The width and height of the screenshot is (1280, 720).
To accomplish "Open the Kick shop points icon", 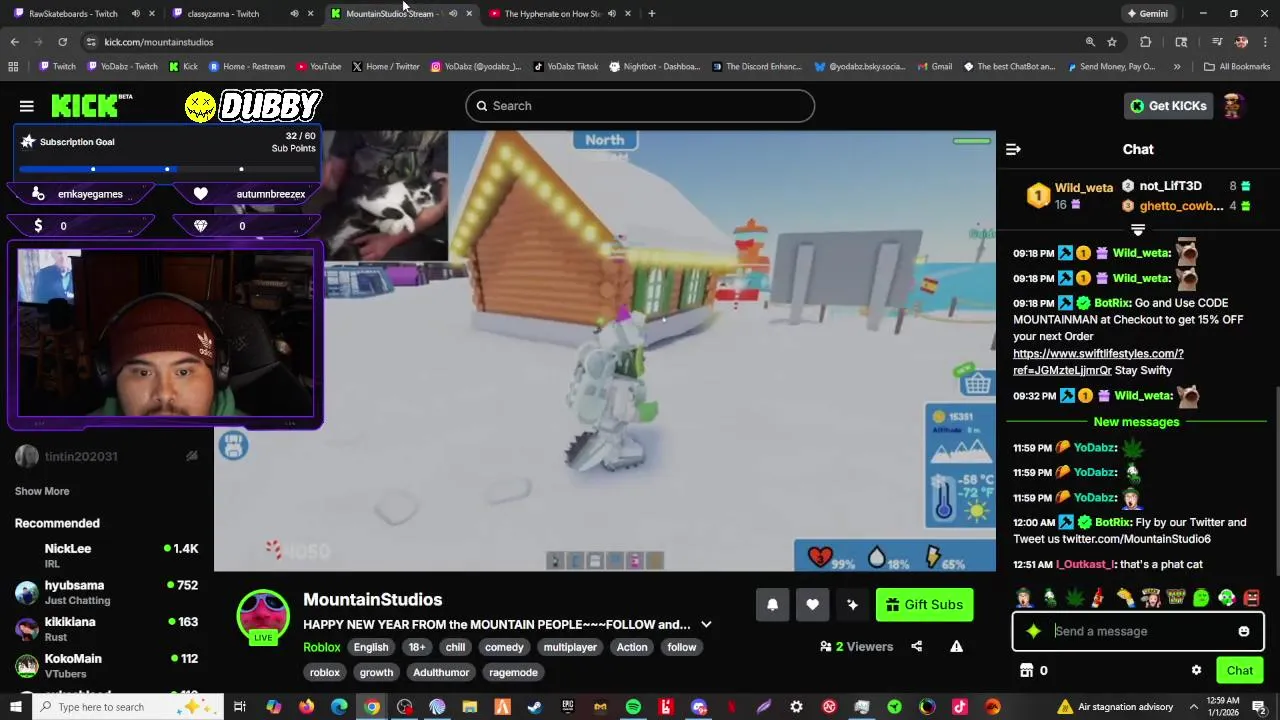I will coord(1026,670).
